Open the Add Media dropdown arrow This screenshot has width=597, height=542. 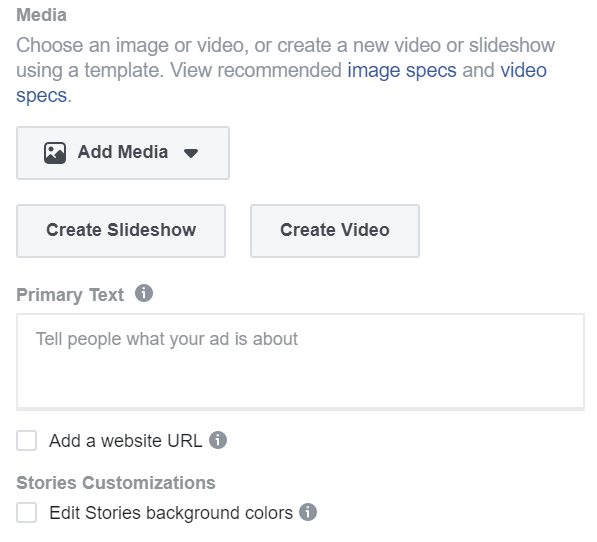point(191,153)
